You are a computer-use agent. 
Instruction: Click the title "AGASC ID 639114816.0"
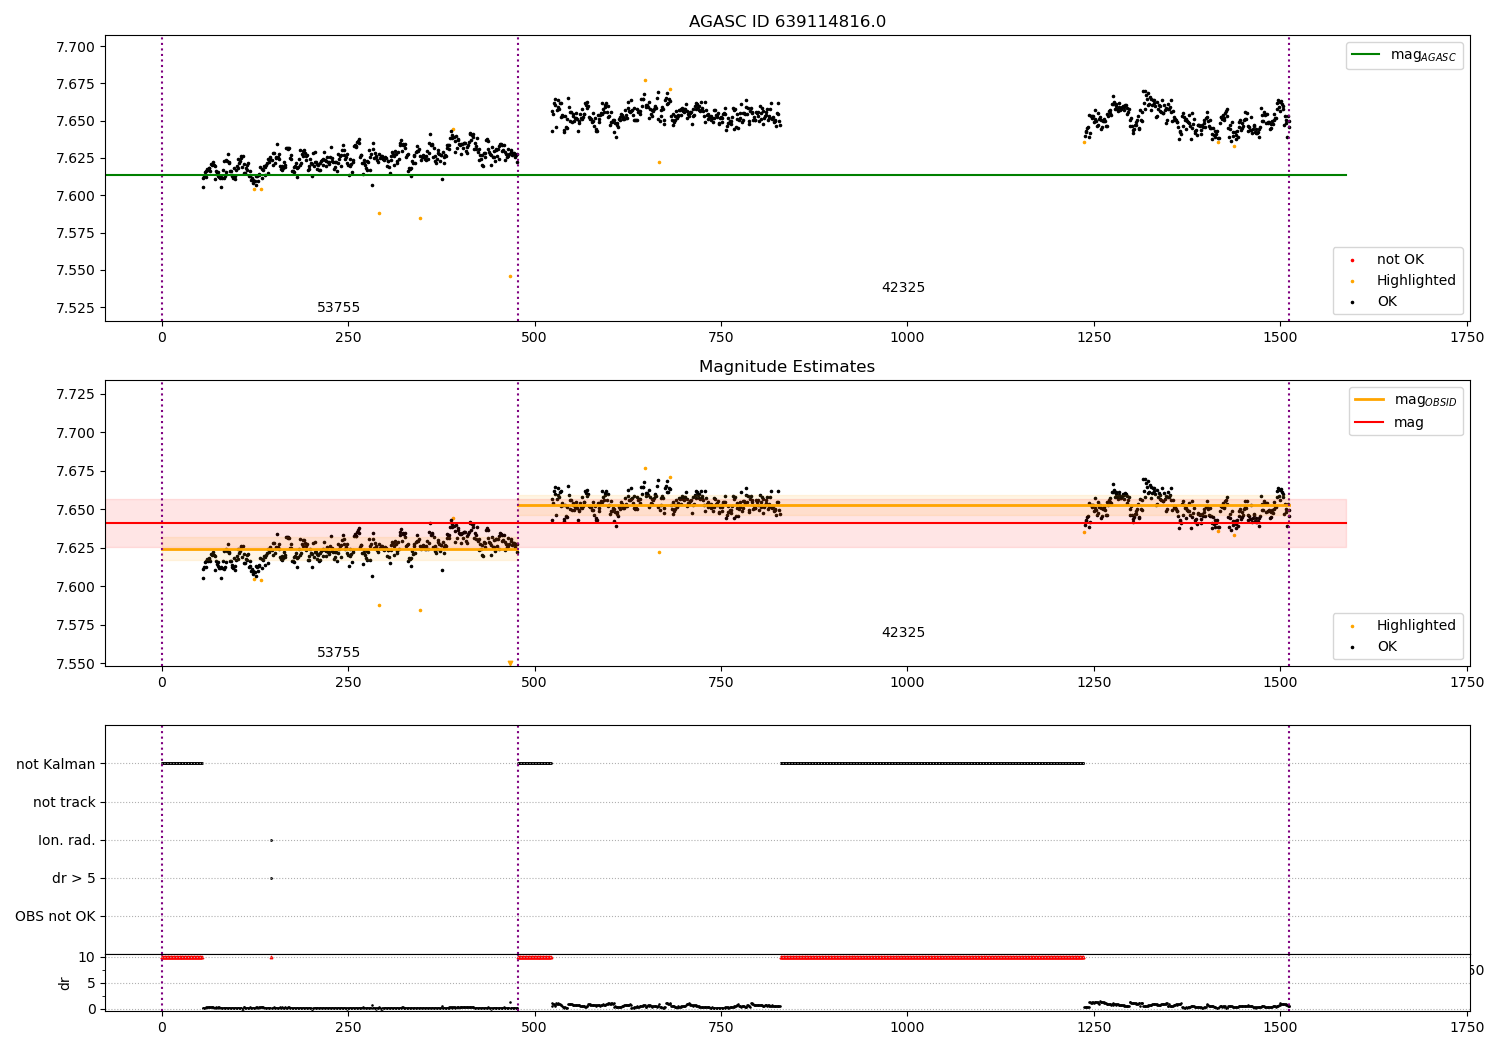[787, 22]
